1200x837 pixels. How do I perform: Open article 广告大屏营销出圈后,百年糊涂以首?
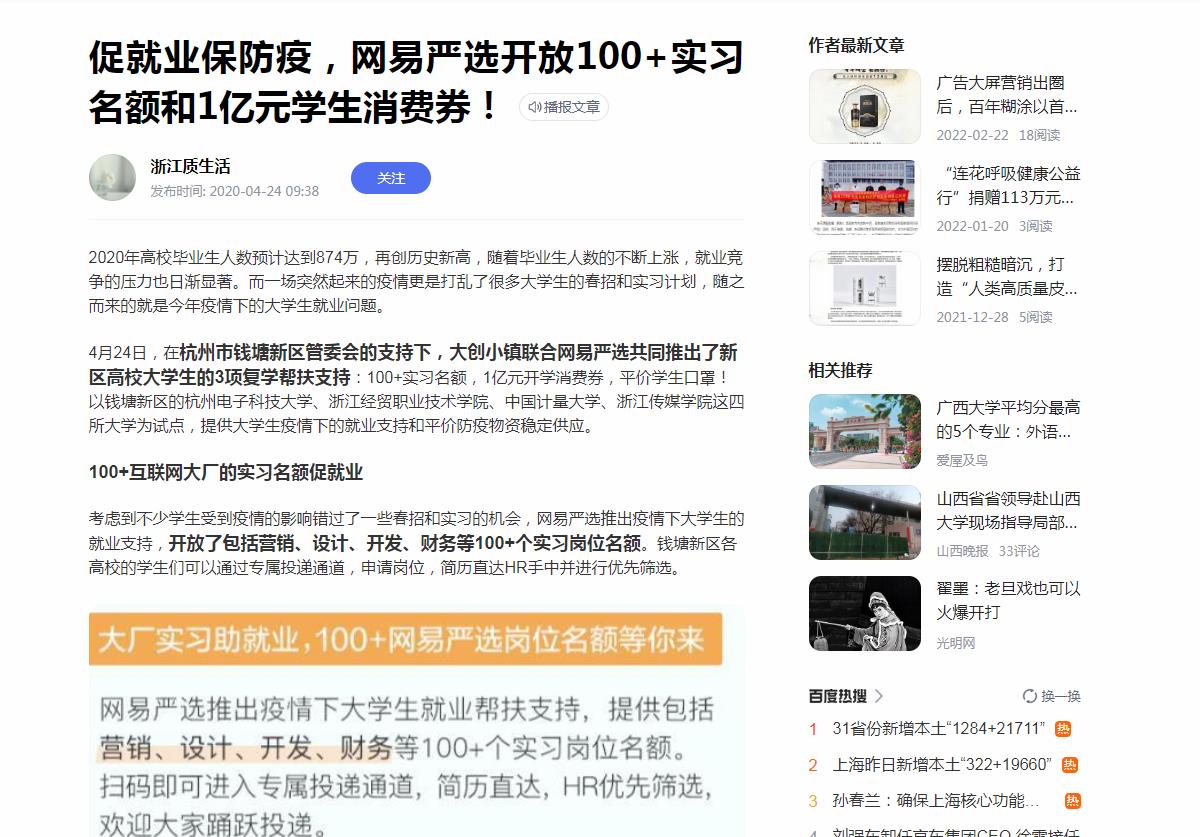point(1008,95)
